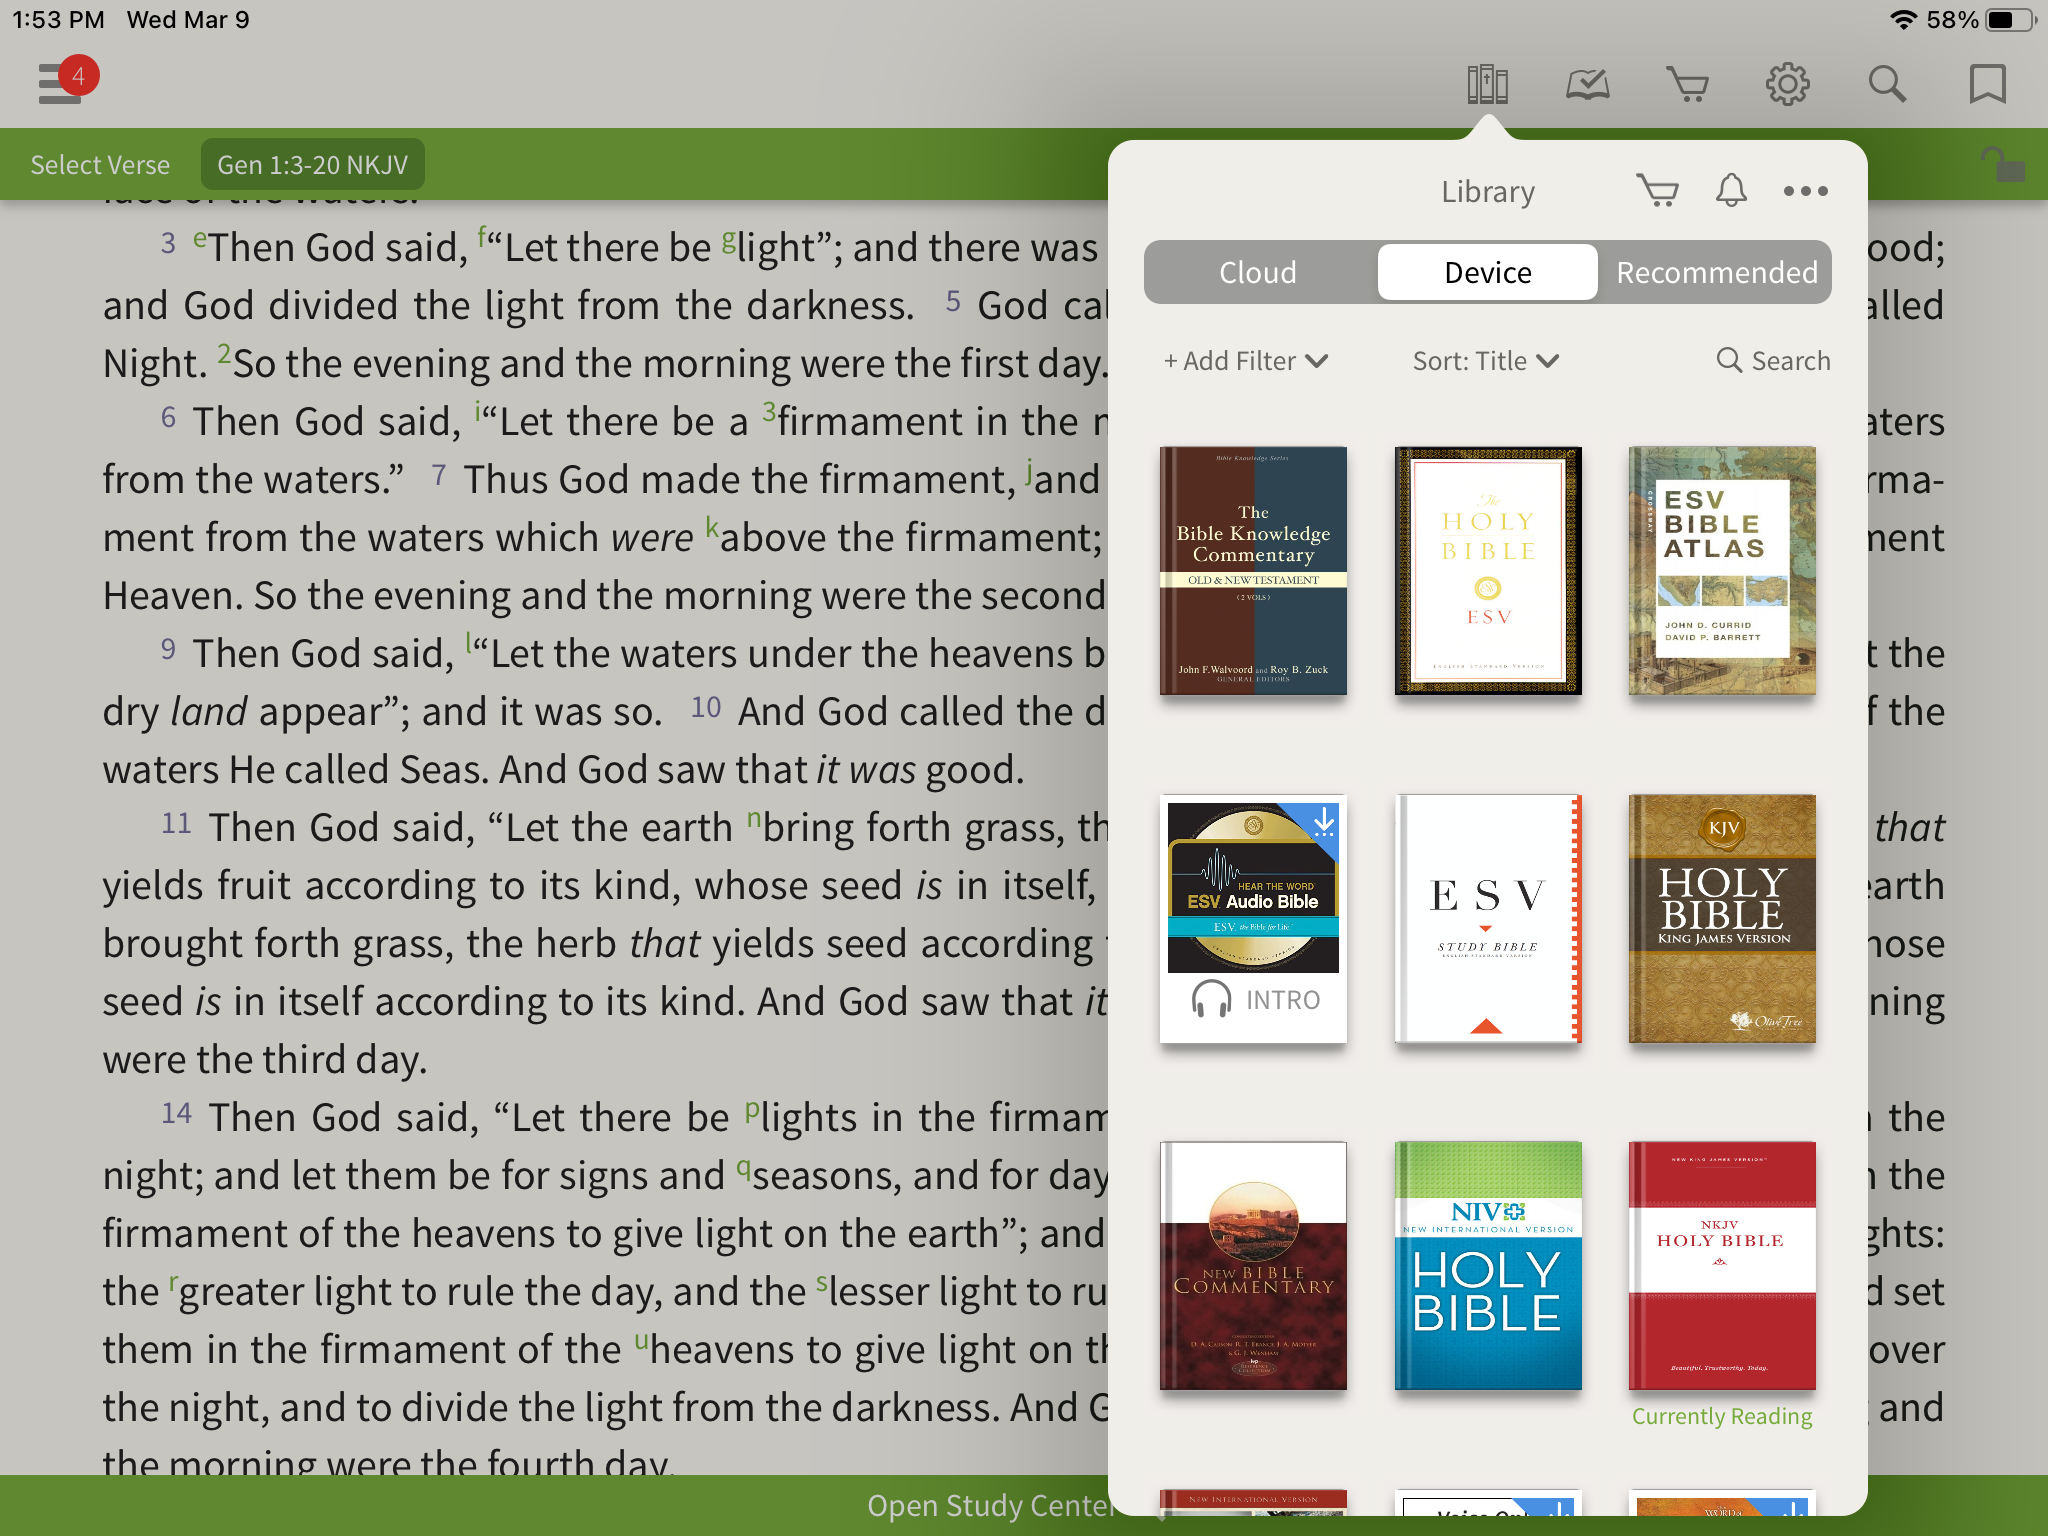
Task: Open the KJV Holy Bible cover
Action: (x=1722, y=919)
